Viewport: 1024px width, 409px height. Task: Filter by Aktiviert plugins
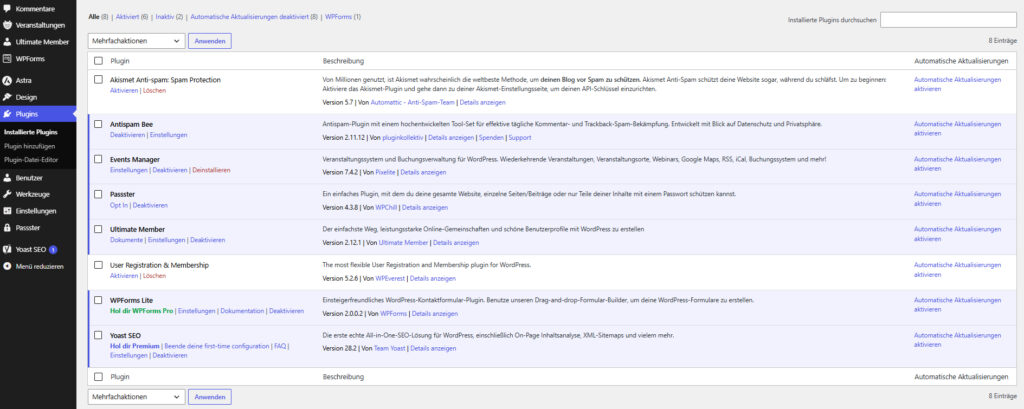click(x=127, y=16)
